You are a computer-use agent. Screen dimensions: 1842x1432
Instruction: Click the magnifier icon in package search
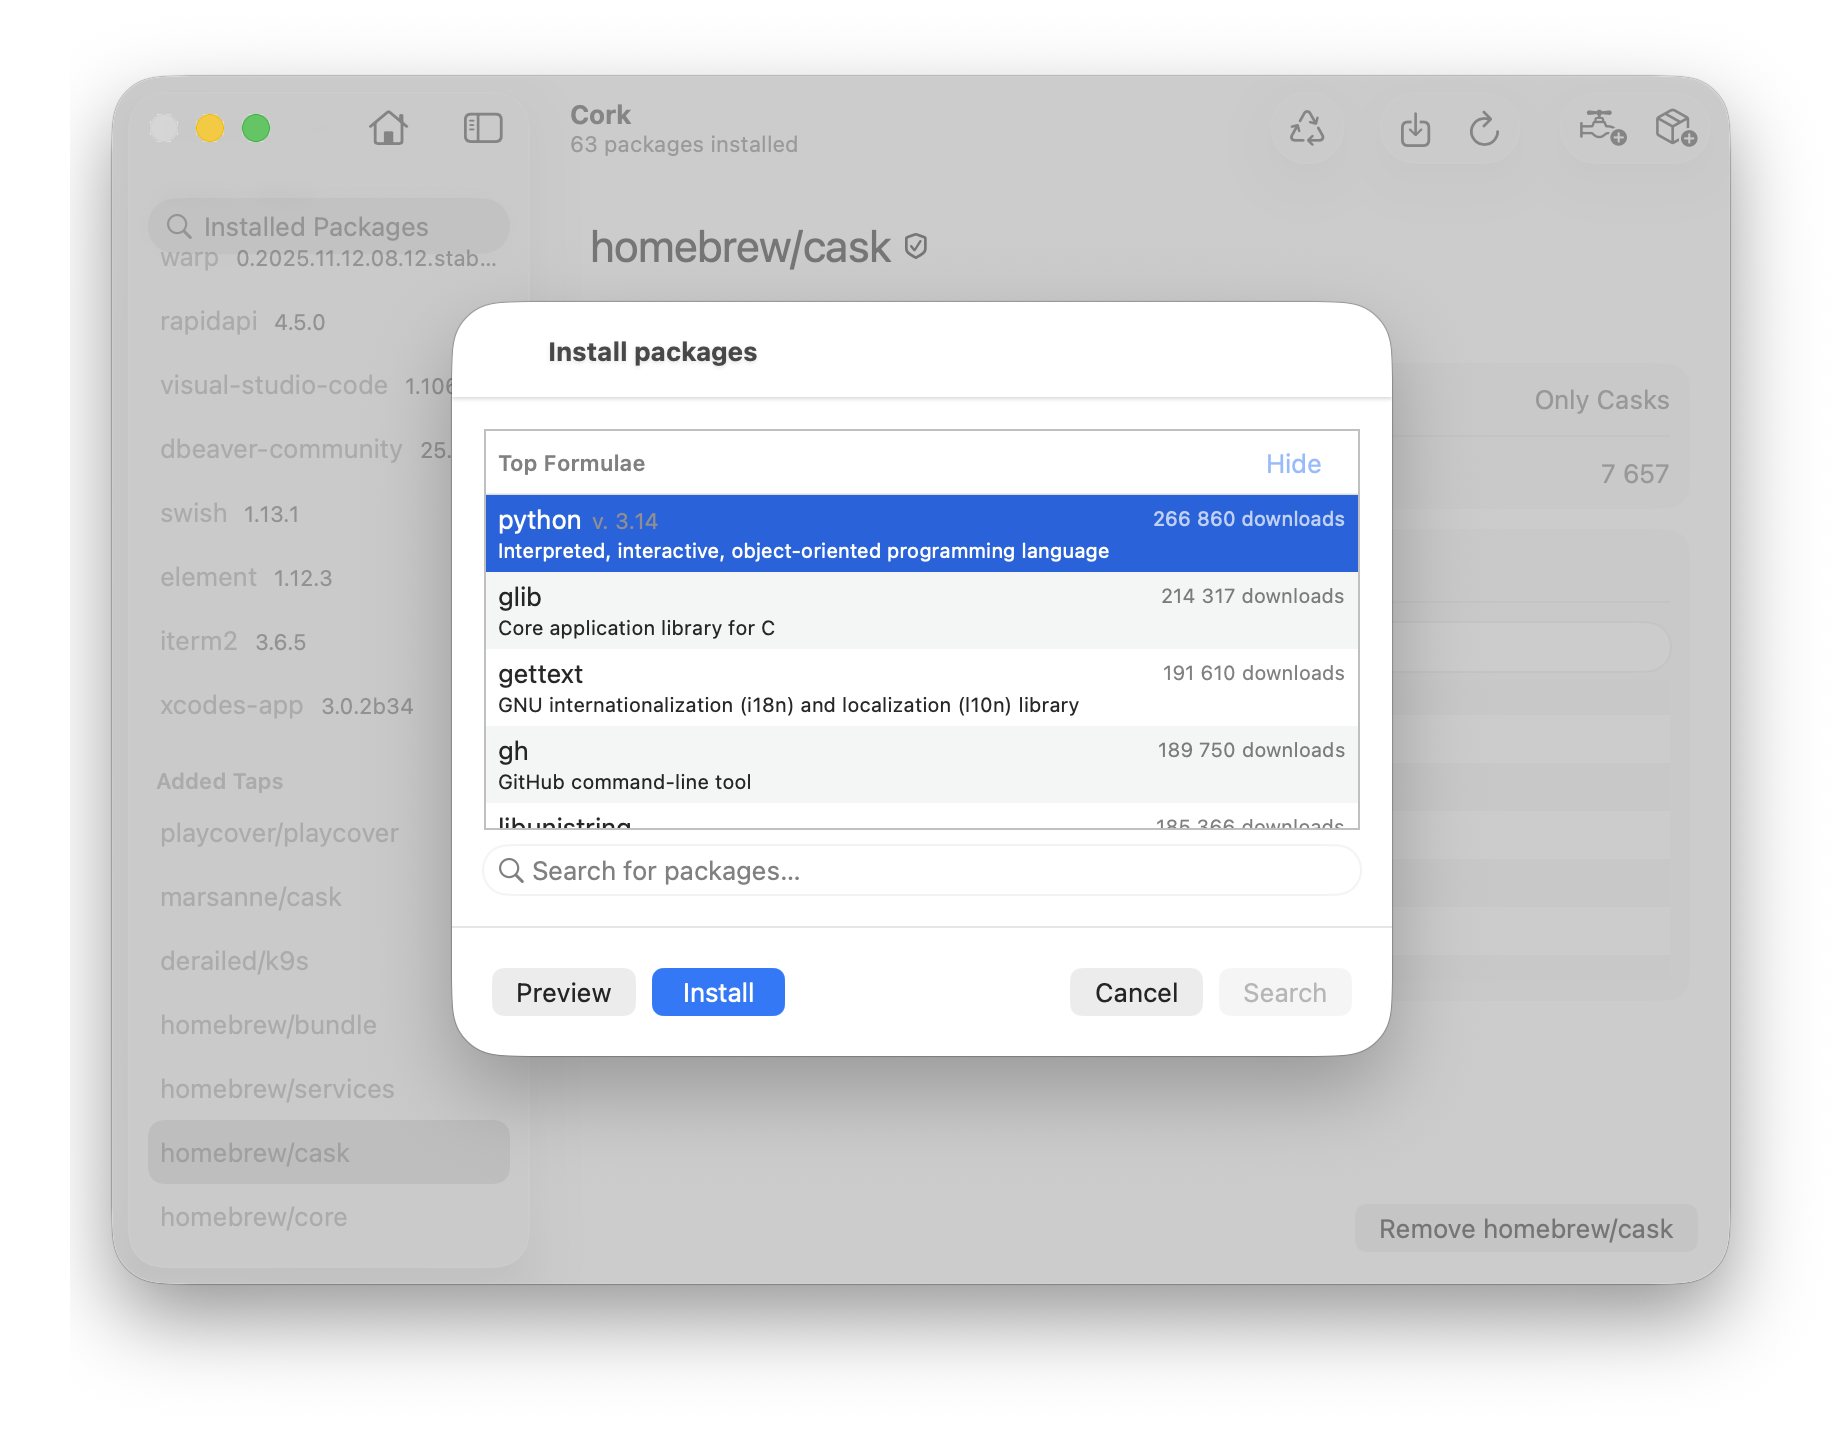point(511,871)
